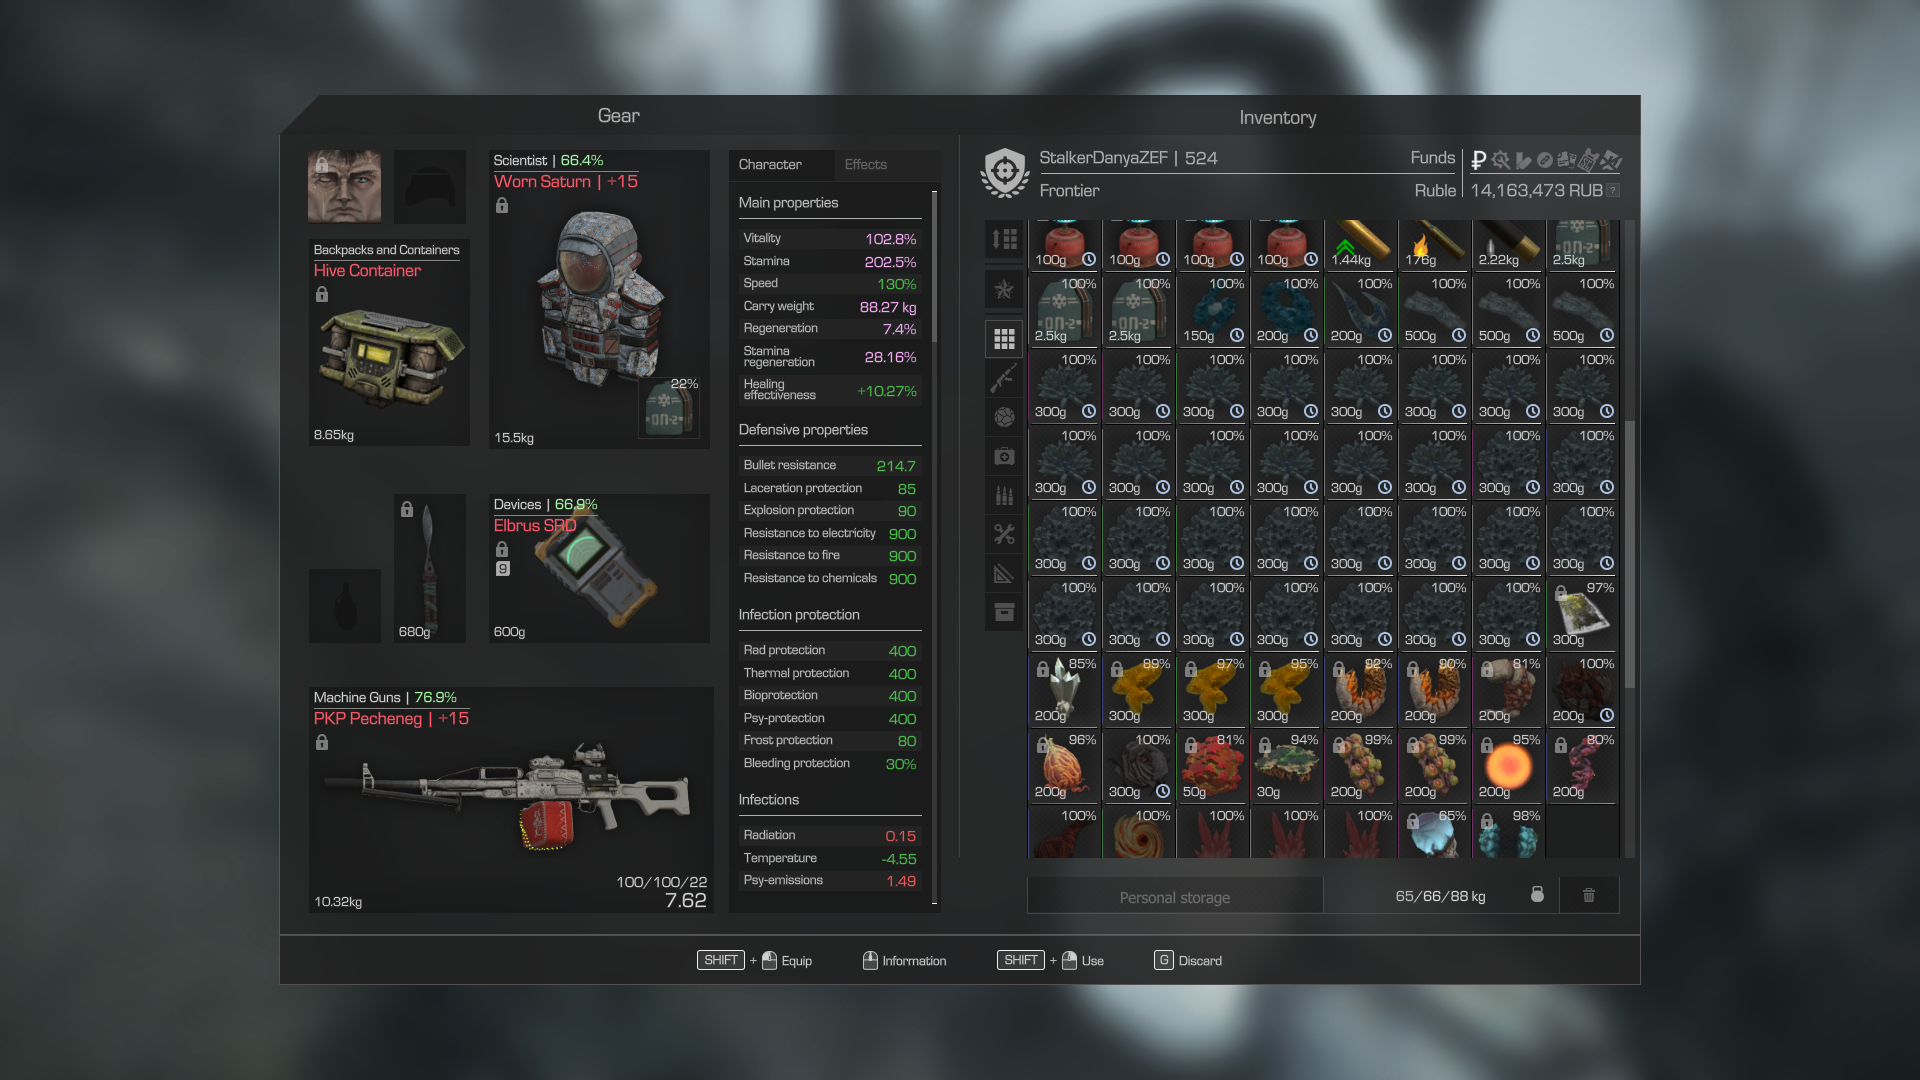This screenshot has height=1080, width=1920.
Task: Filter inventory by tools wrench icon
Action: 1004,534
